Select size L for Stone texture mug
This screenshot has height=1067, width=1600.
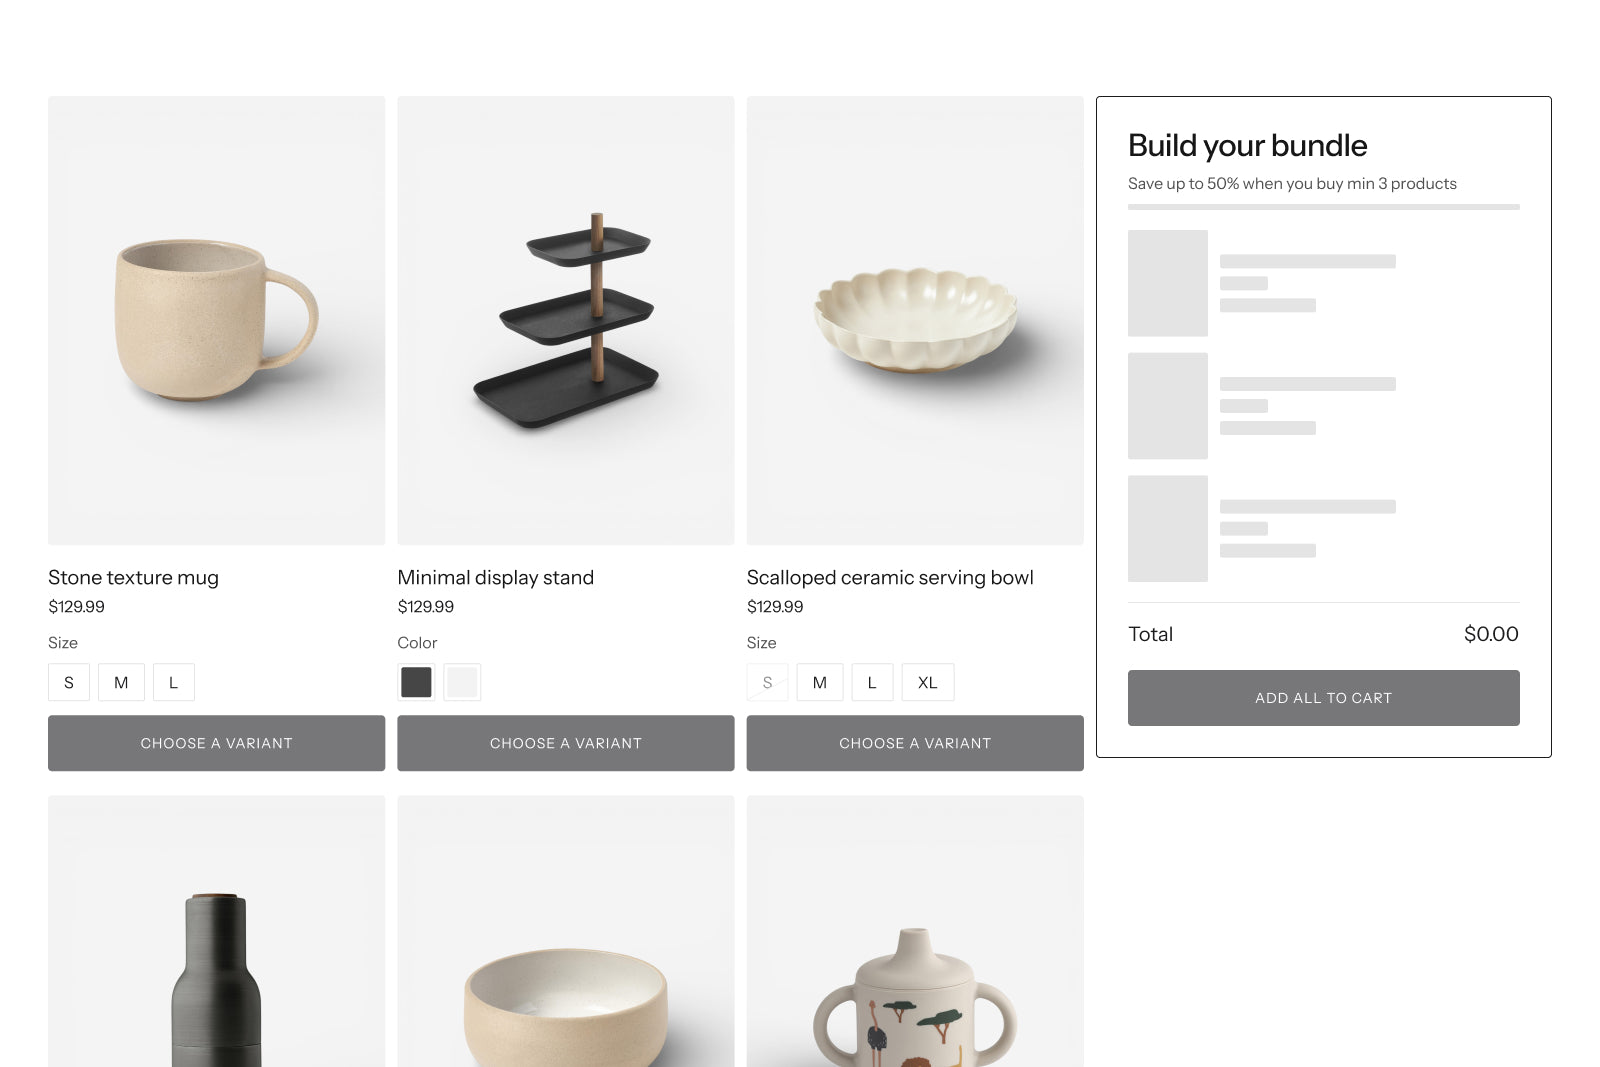pyautogui.click(x=173, y=682)
